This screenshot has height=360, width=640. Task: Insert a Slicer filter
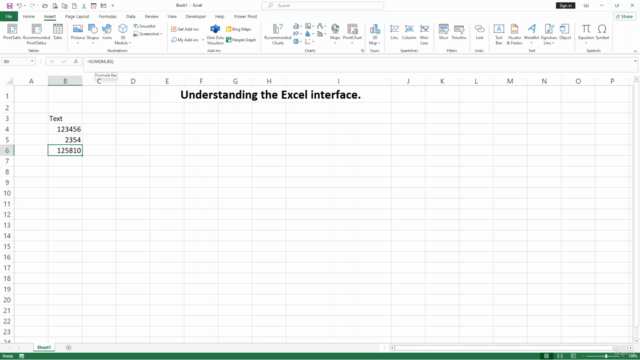pyautogui.click(x=444, y=32)
